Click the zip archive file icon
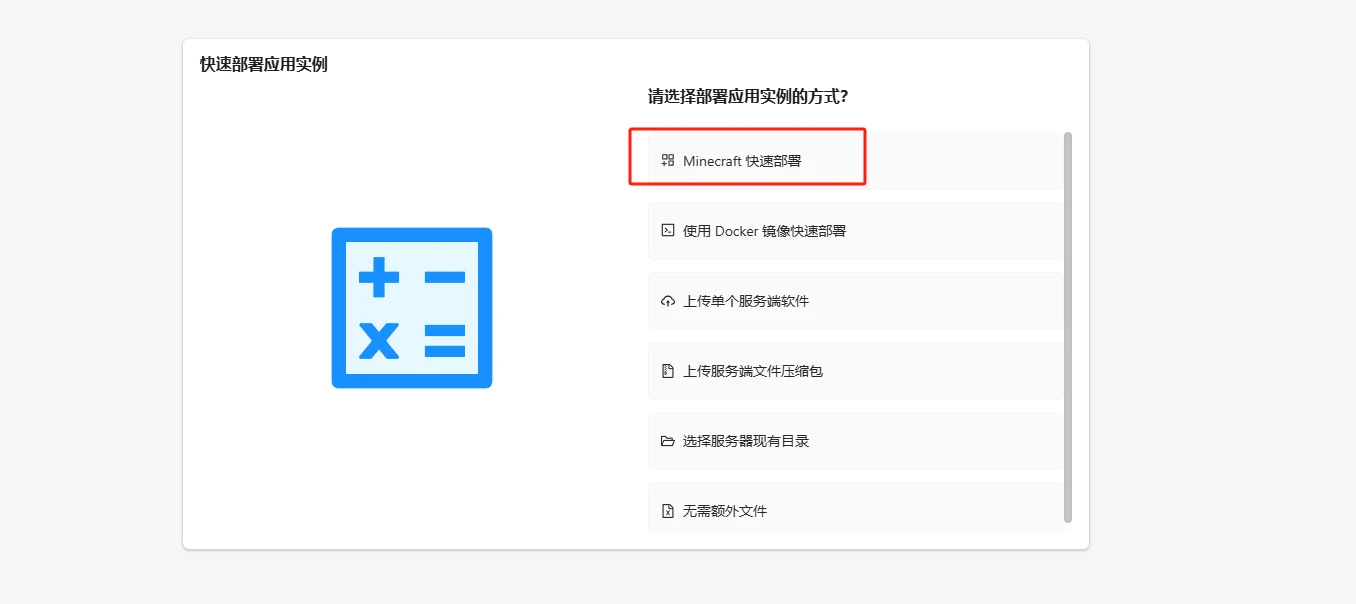 pos(668,371)
